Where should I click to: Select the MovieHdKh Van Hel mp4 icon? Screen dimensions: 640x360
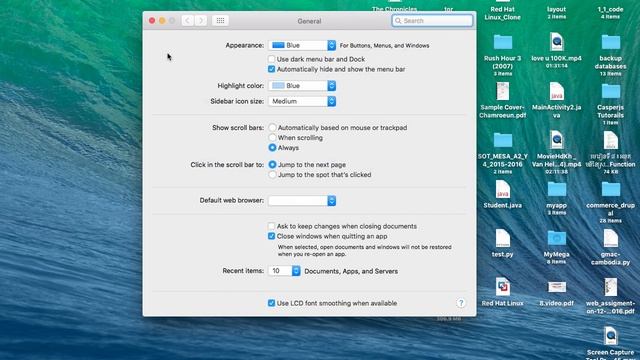tap(556, 140)
